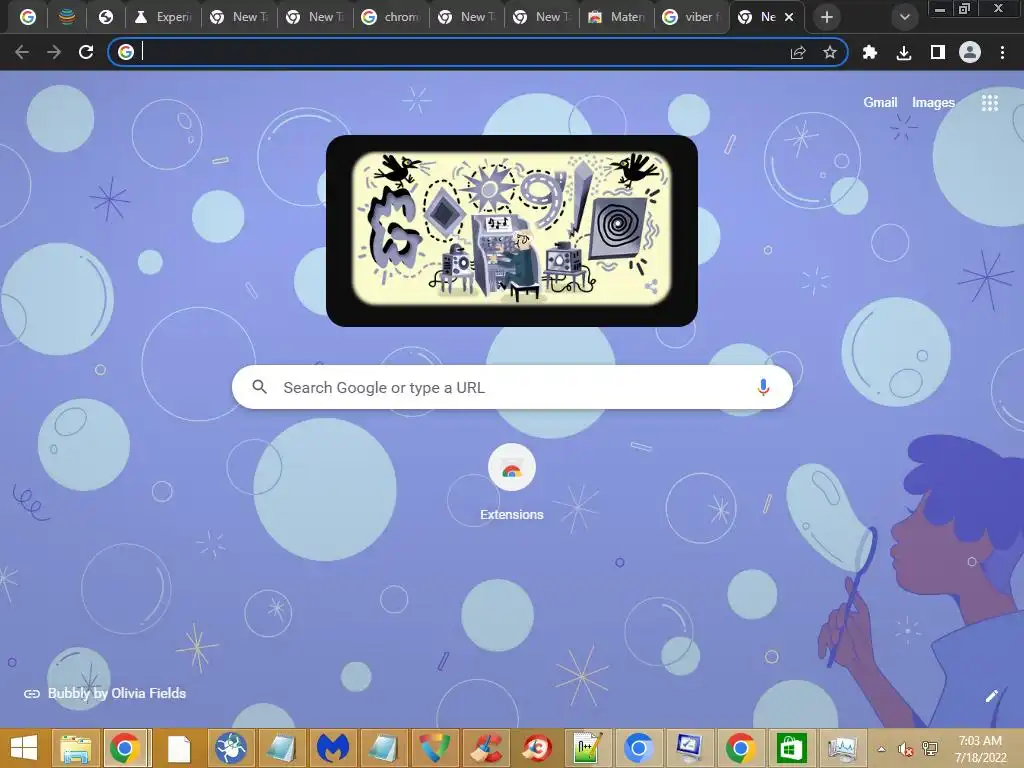This screenshot has width=1024, height=768.
Task: Bookmark this tab with the star icon
Action: click(829, 52)
